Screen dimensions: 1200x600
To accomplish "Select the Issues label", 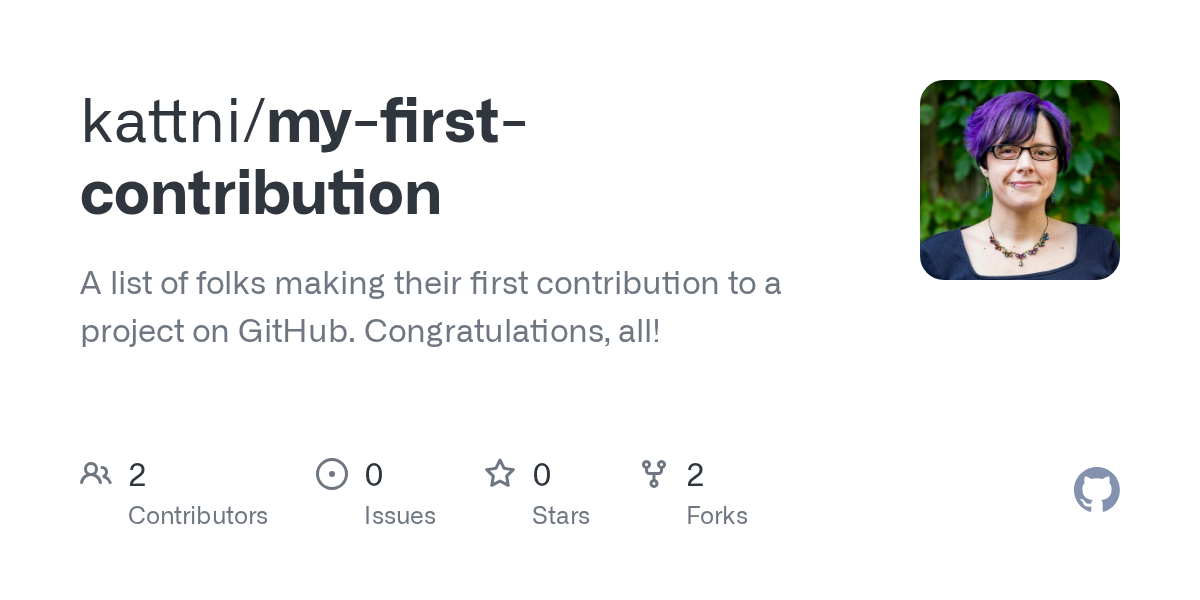I will [400, 516].
